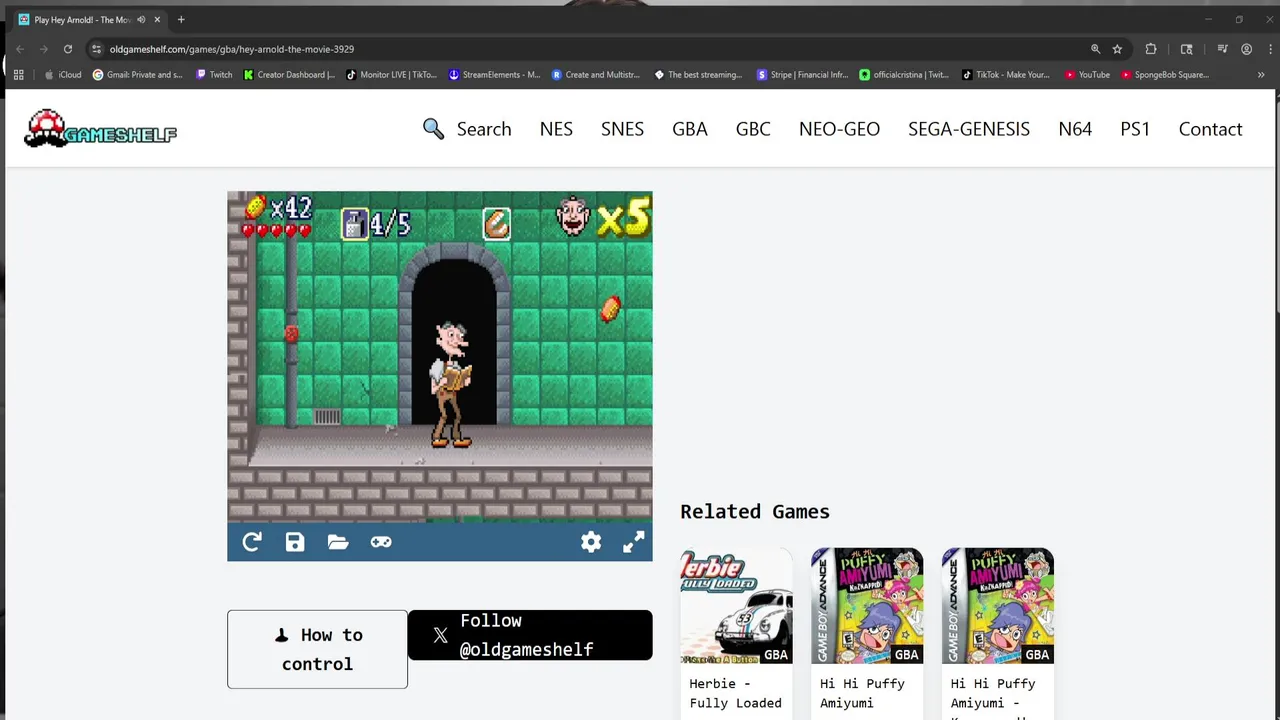Open browser zoom magnifier icon
Image resolution: width=1280 pixels, height=720 pixels.
(1095, 49)
